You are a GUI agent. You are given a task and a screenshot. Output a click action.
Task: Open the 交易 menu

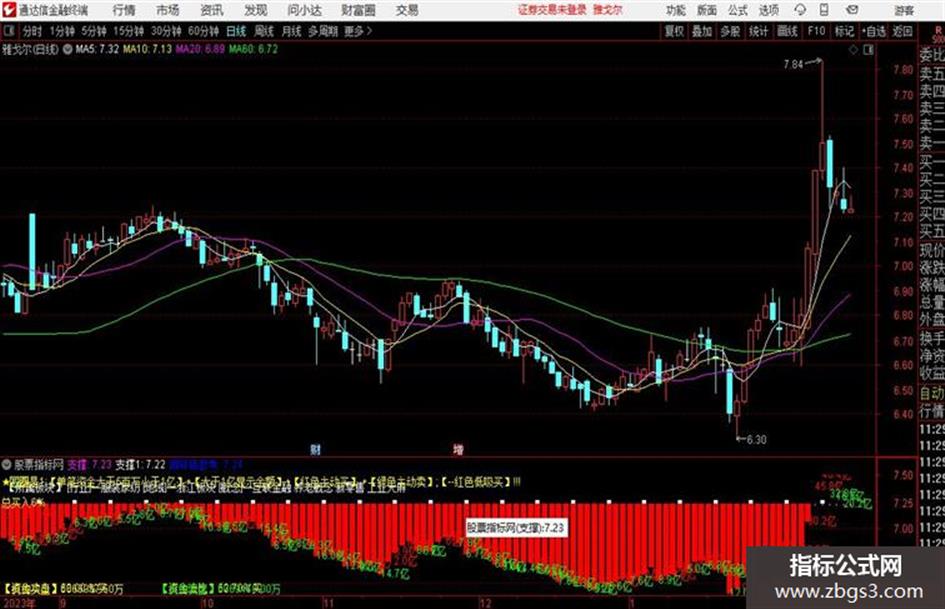(x=407, y=10)
